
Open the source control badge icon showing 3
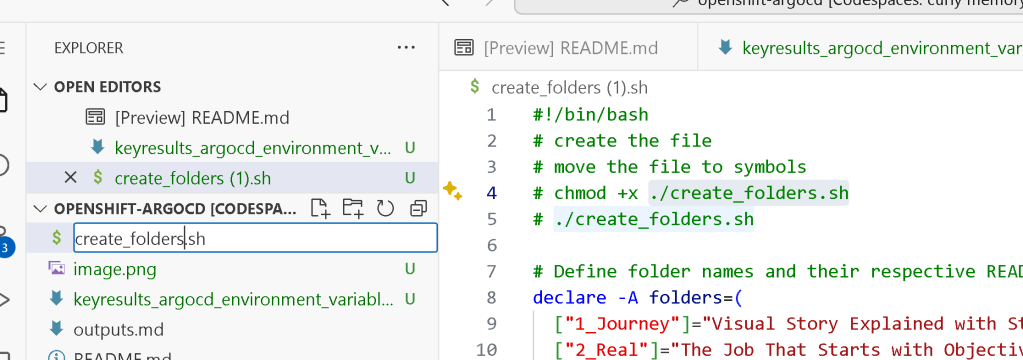click(x=5, y=248)
